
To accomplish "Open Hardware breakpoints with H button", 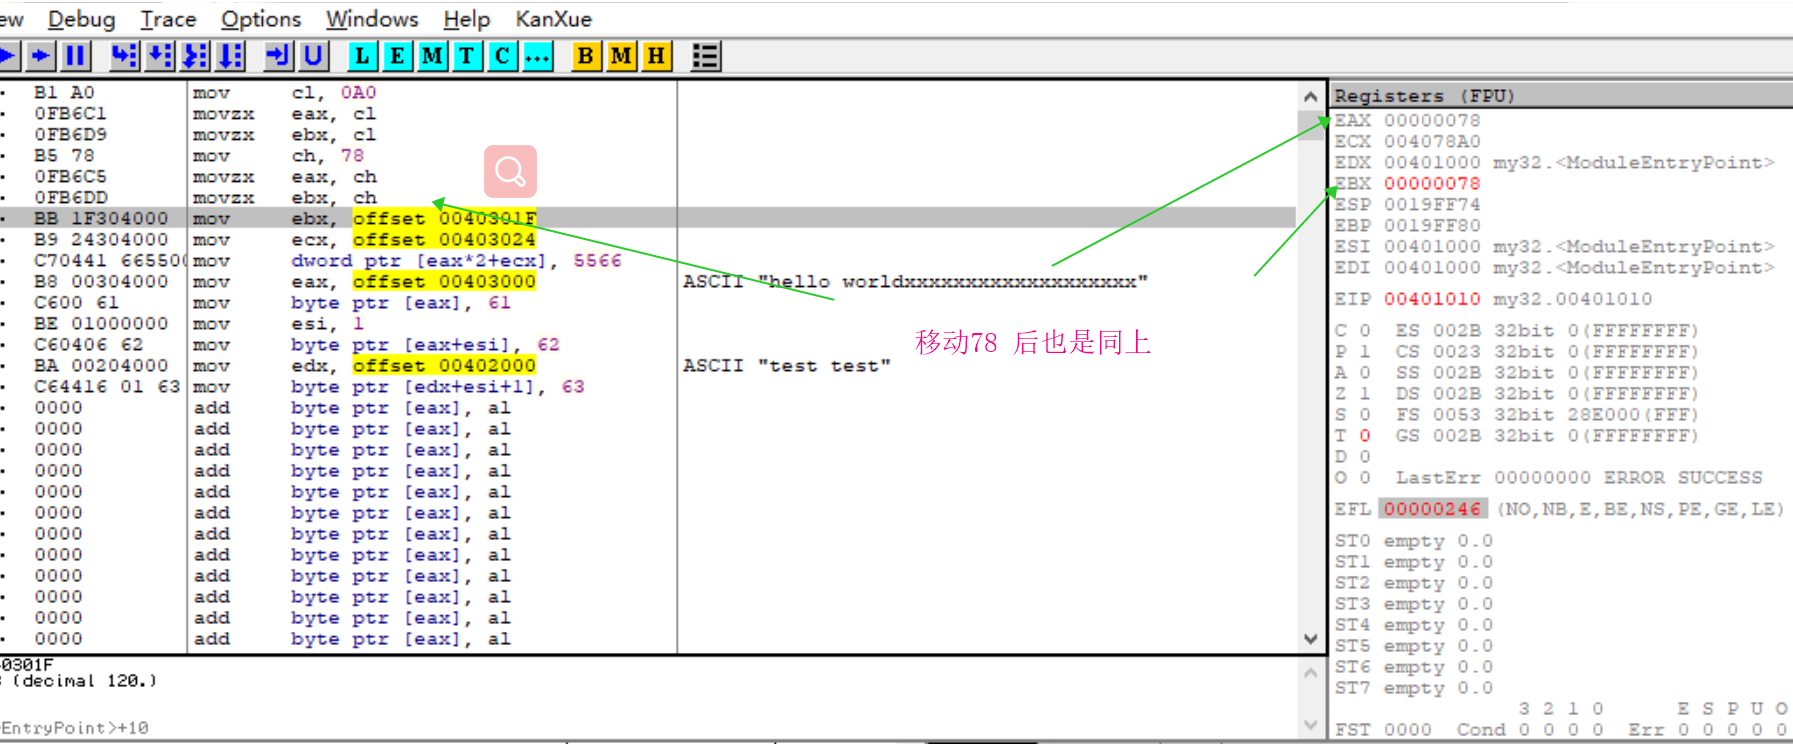I will coord(656,56).
